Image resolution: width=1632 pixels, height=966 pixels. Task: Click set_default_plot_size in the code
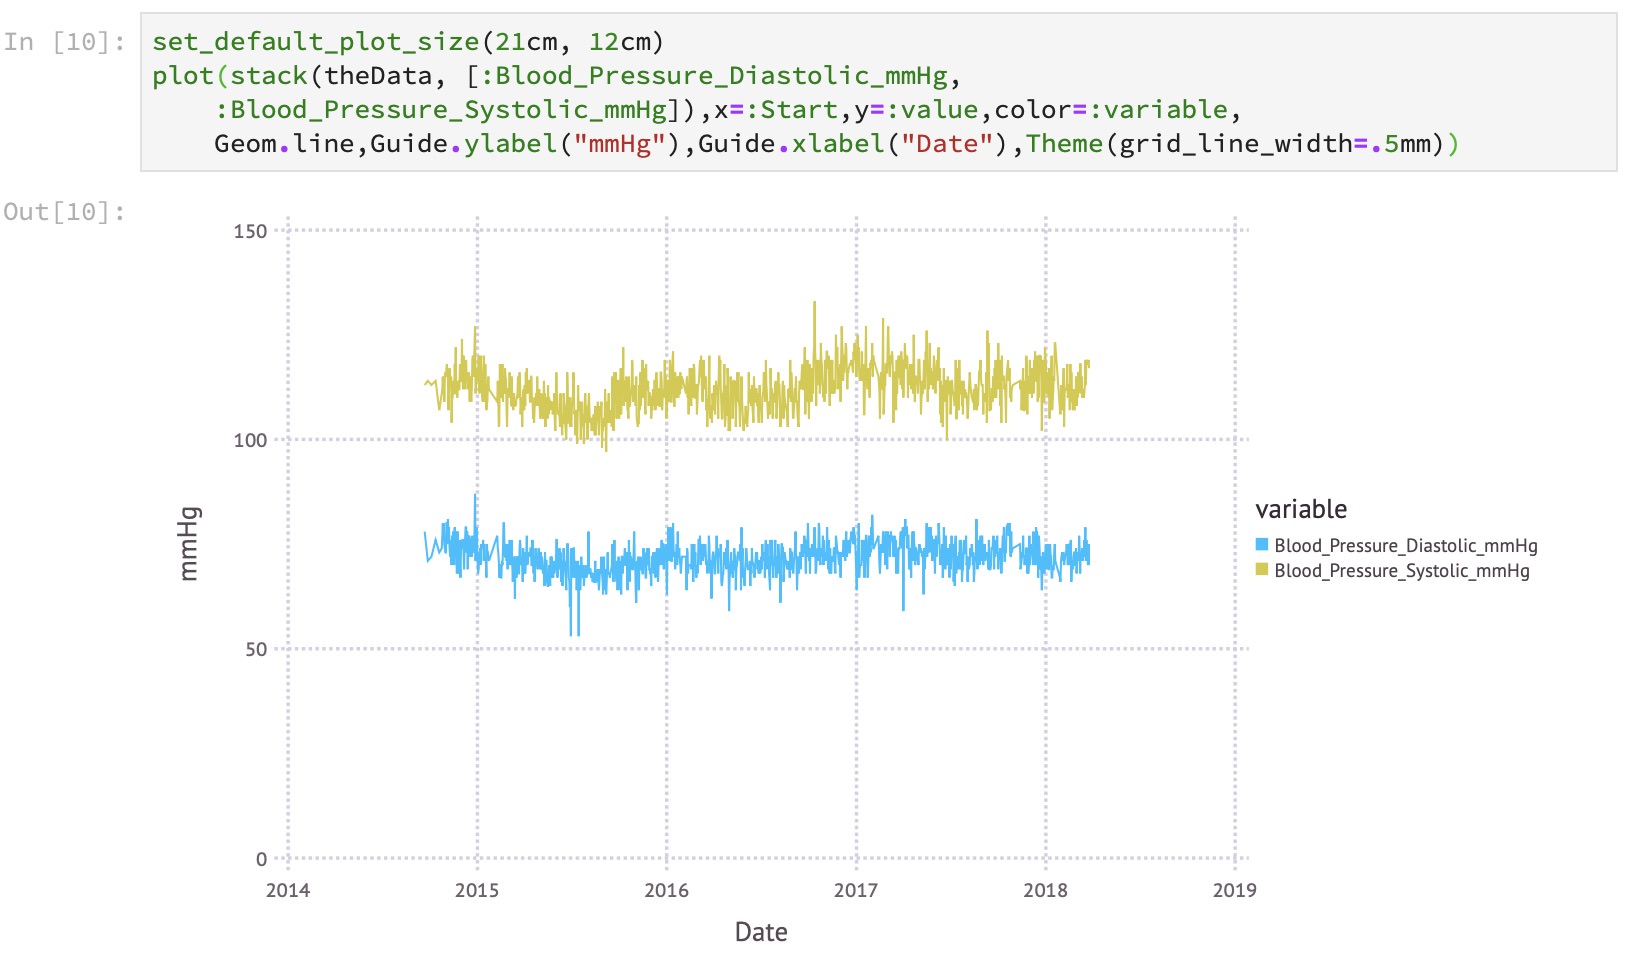pyautogui.click(x=316, y=42)
